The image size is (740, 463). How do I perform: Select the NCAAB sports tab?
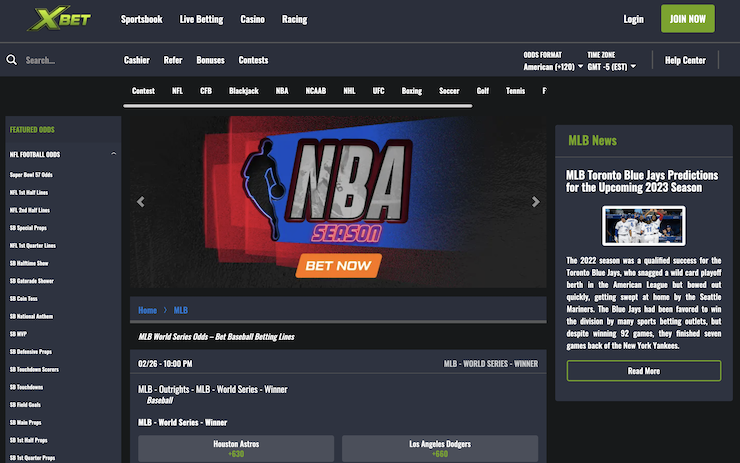(x=316, y=91)
